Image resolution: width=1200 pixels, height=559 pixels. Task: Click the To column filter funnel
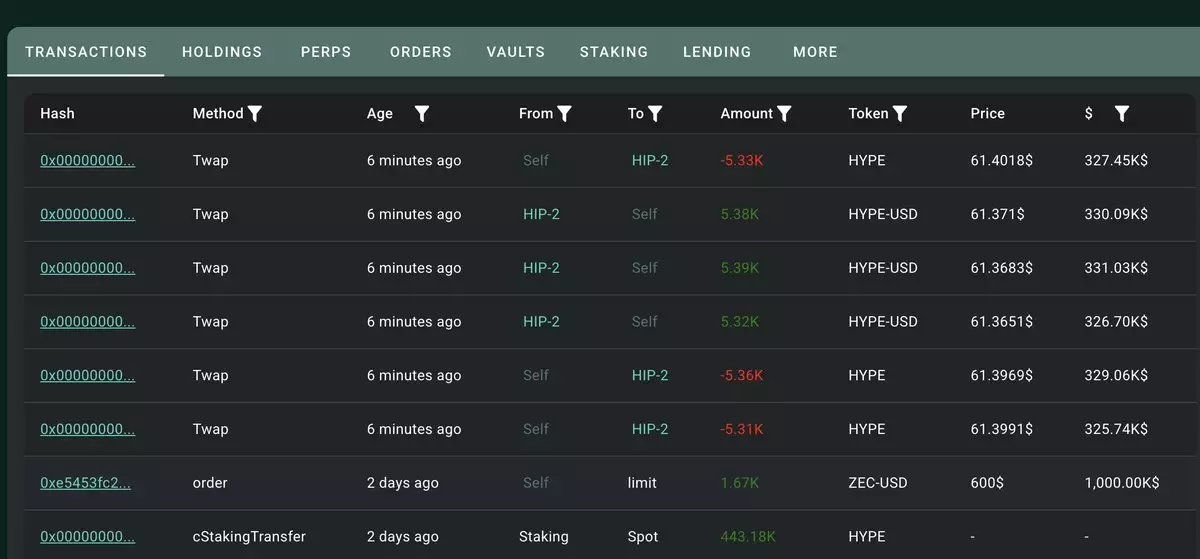[x=655, y=114]
